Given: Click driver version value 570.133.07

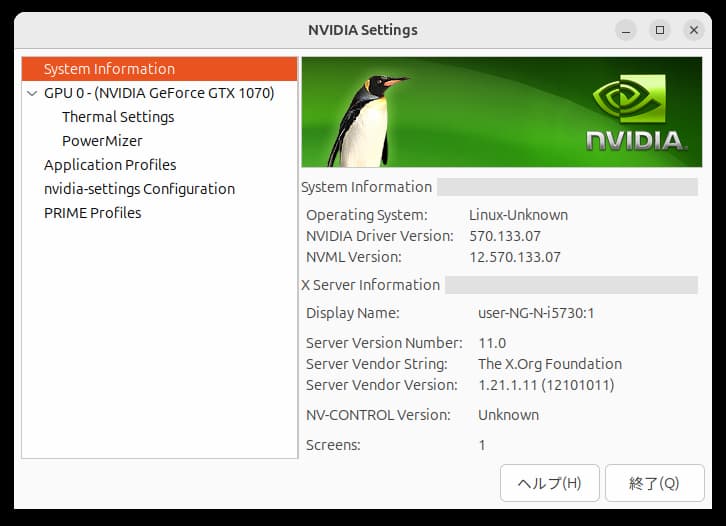Looking at the screenshot, I should (x=505, y=236).
